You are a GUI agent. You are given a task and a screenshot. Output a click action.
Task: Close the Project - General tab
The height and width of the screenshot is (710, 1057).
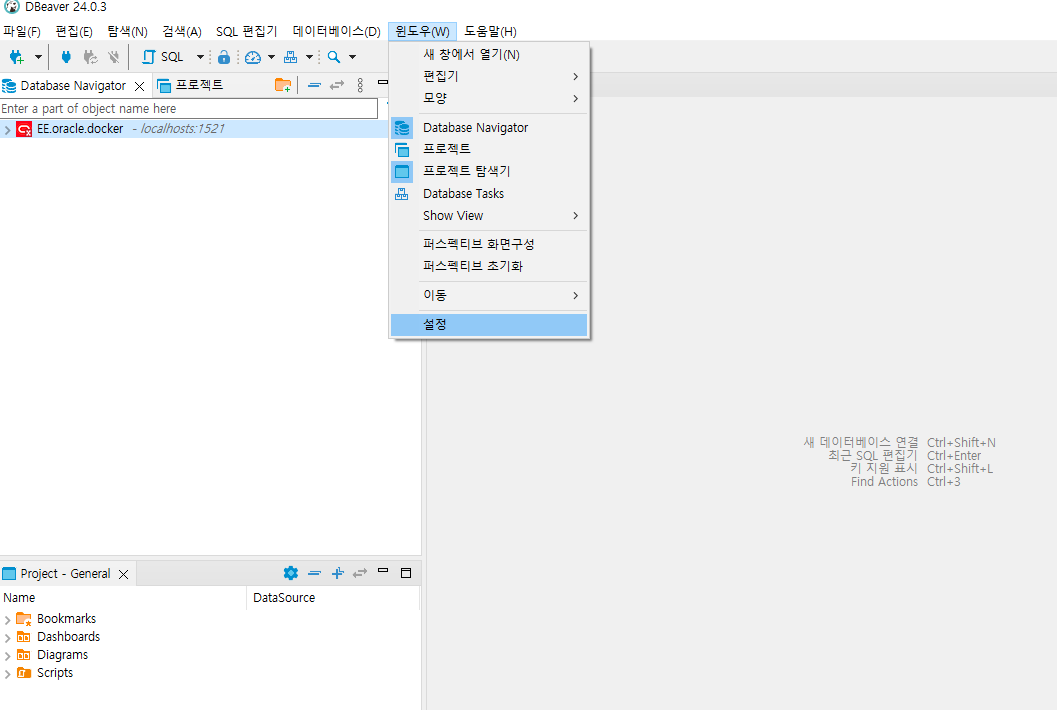pyautogui.click(x=123, y=574)
